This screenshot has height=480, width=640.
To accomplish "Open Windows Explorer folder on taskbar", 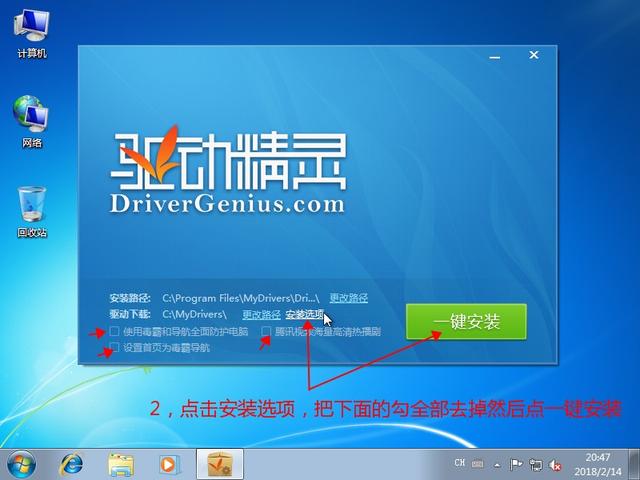I will click(121, 464).
